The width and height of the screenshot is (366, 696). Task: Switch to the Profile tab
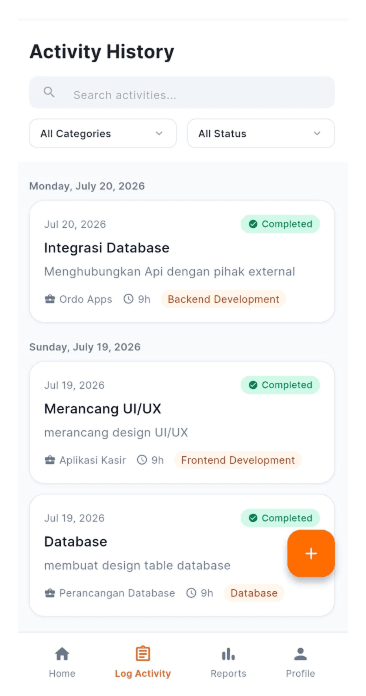[300, 662]
